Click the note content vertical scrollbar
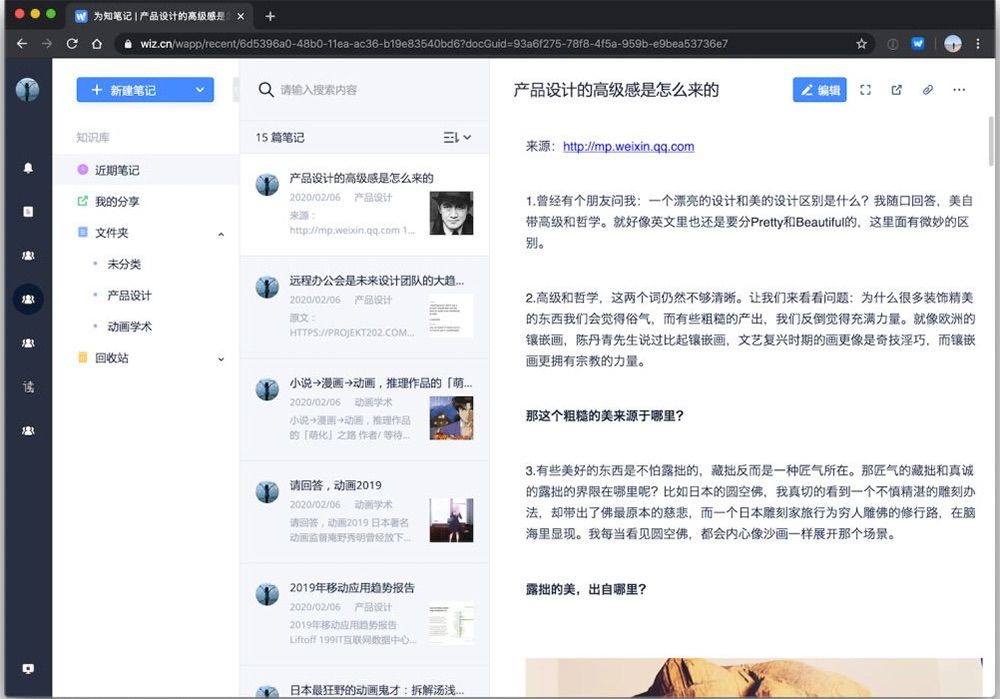The width and height of the screenshot is (1000, 699). pyautogui.click(x=990, y=141)
